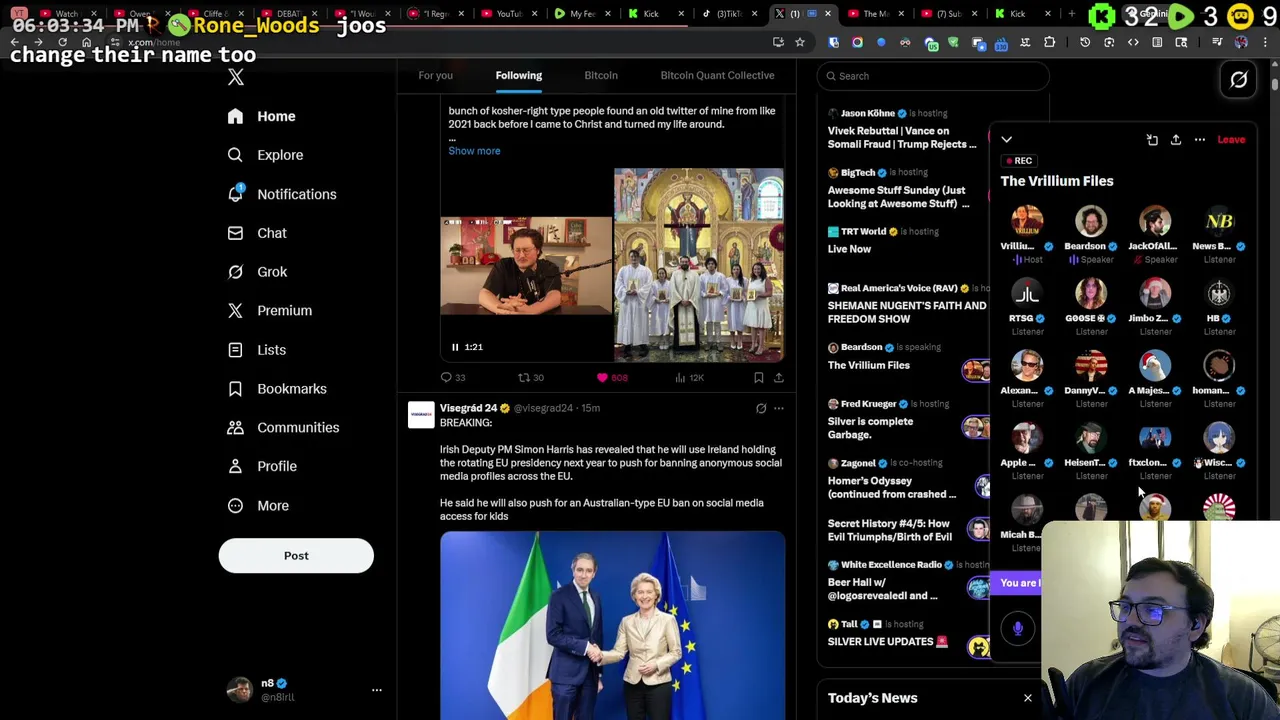Open account menu dots beside n8
The height and width of the screenshot is (720, 1280).
click(x=377, y=690)
